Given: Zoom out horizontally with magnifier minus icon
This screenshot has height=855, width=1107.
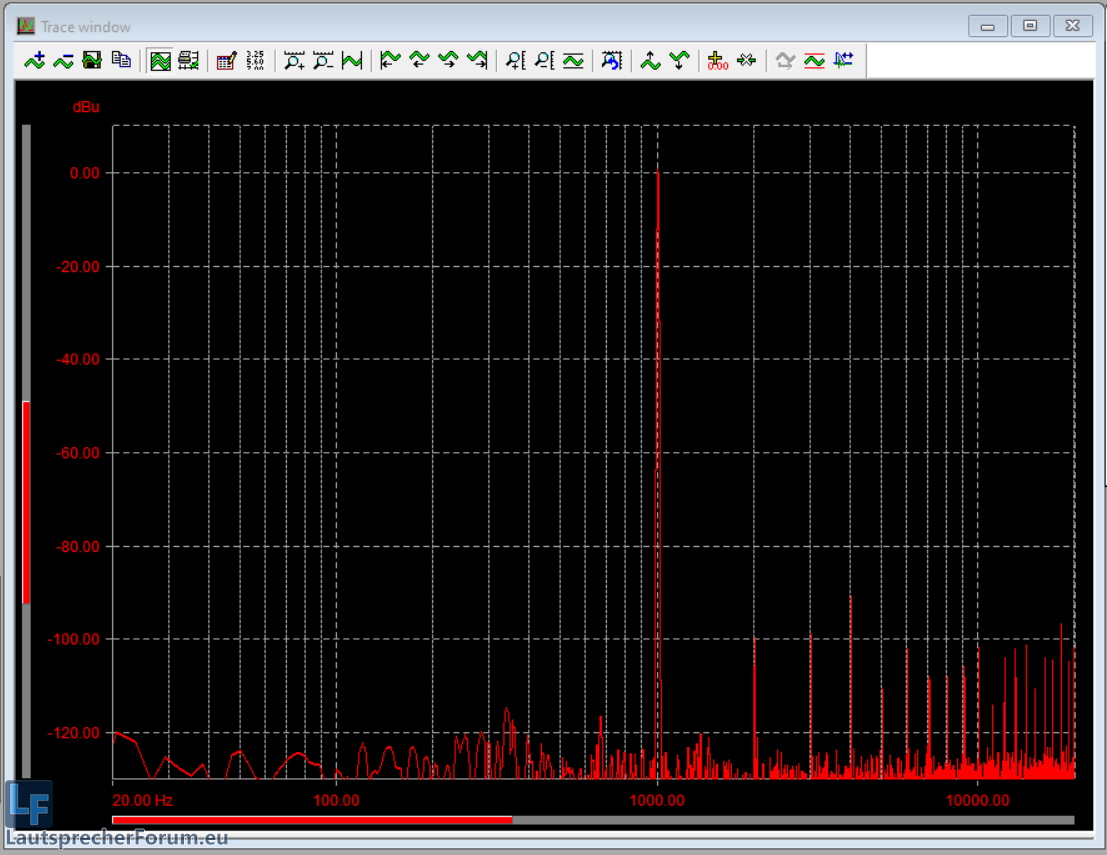Looking at the screenshot, I should tap(323, 61).
